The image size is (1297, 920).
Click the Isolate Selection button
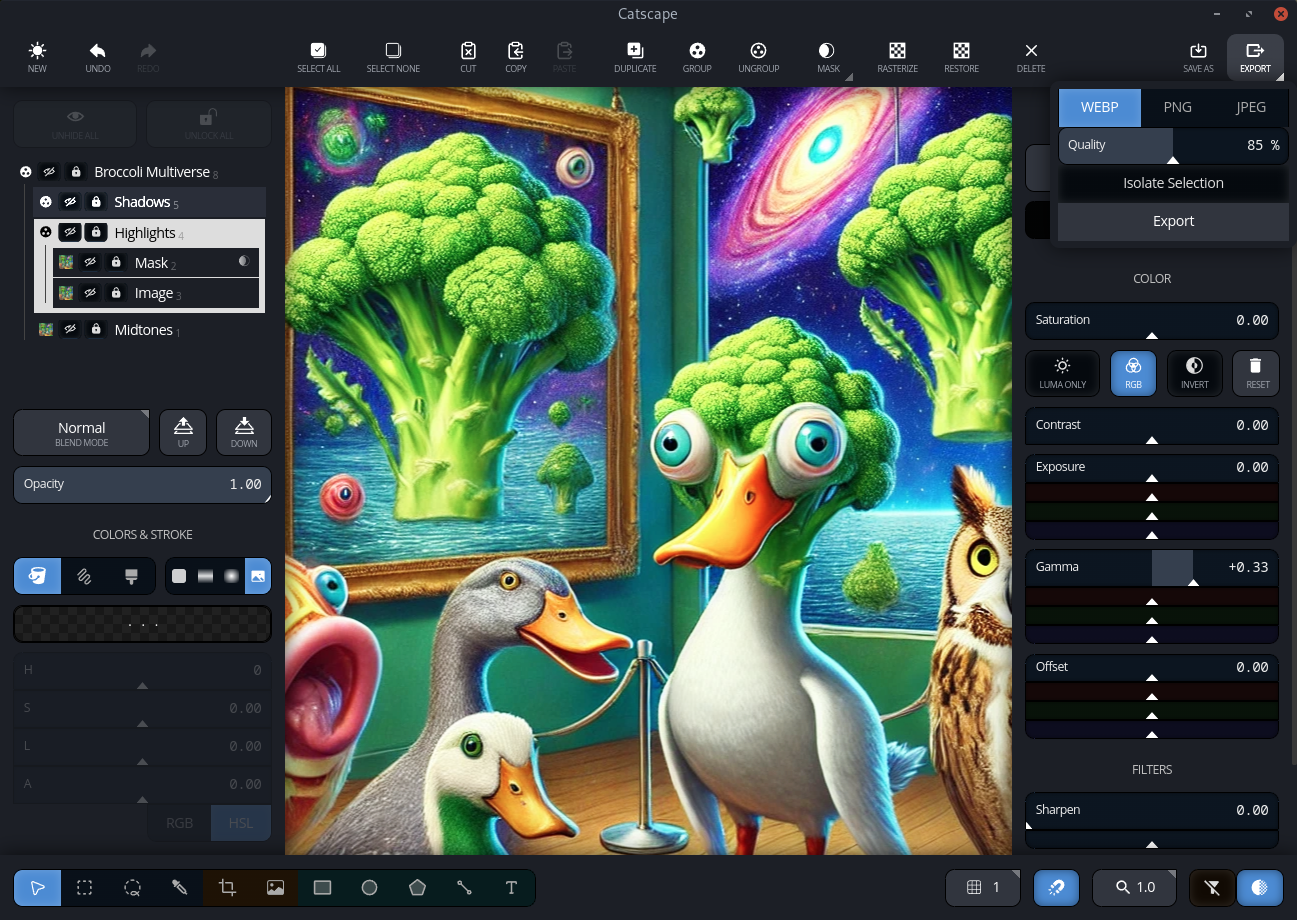coord(1173,183)
